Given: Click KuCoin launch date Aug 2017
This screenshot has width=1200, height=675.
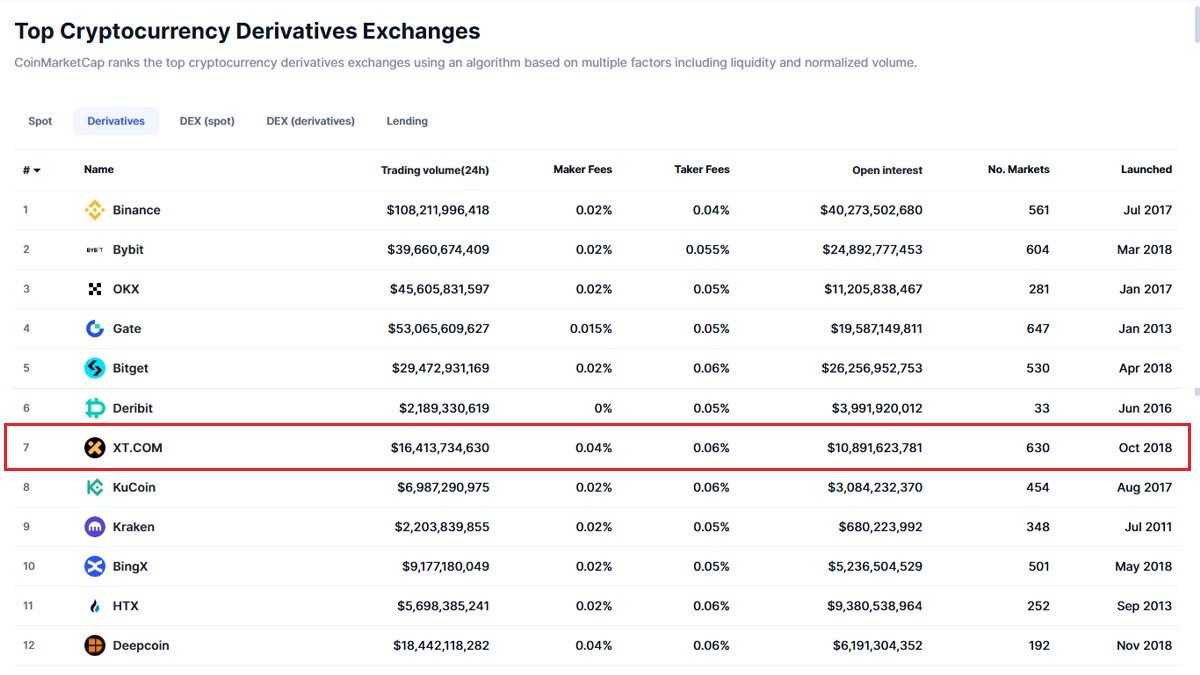Looking at the screenshot, I should [1144, 487].
